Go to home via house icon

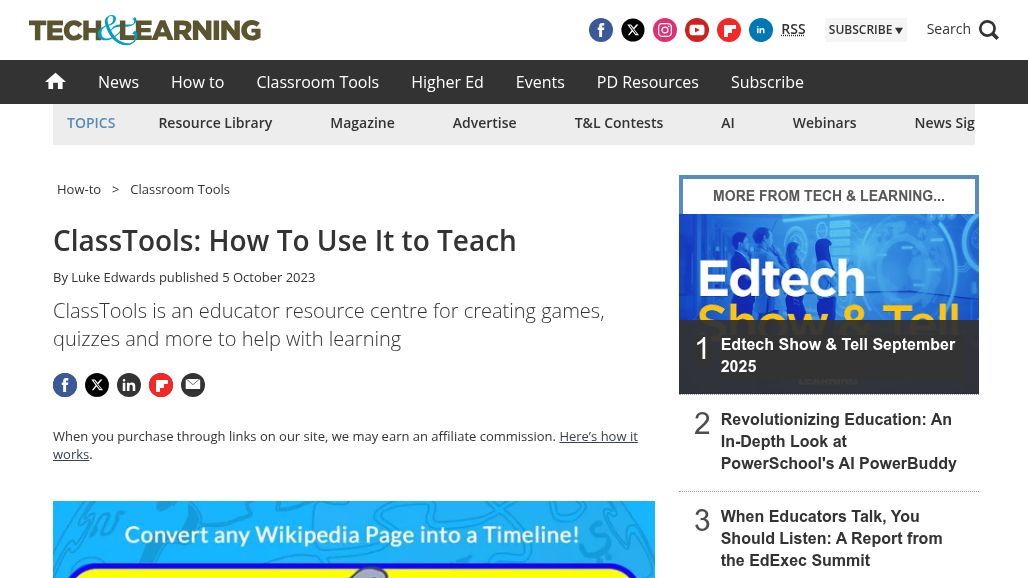[56, 81]
